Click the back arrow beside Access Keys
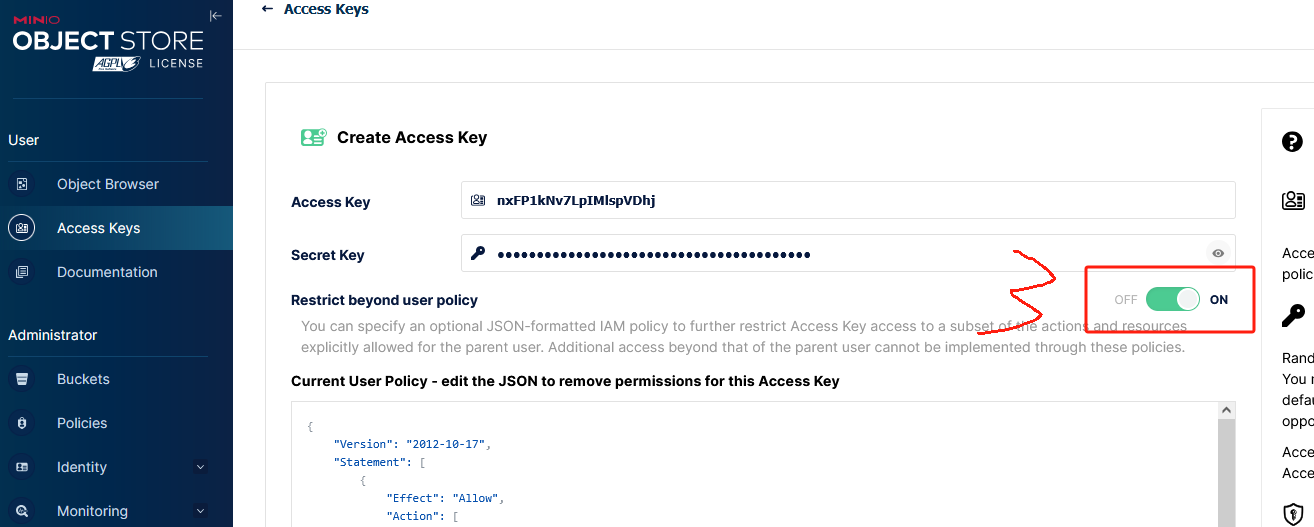The width and height of the screenshot is (1314, 527). pos(267,9)
